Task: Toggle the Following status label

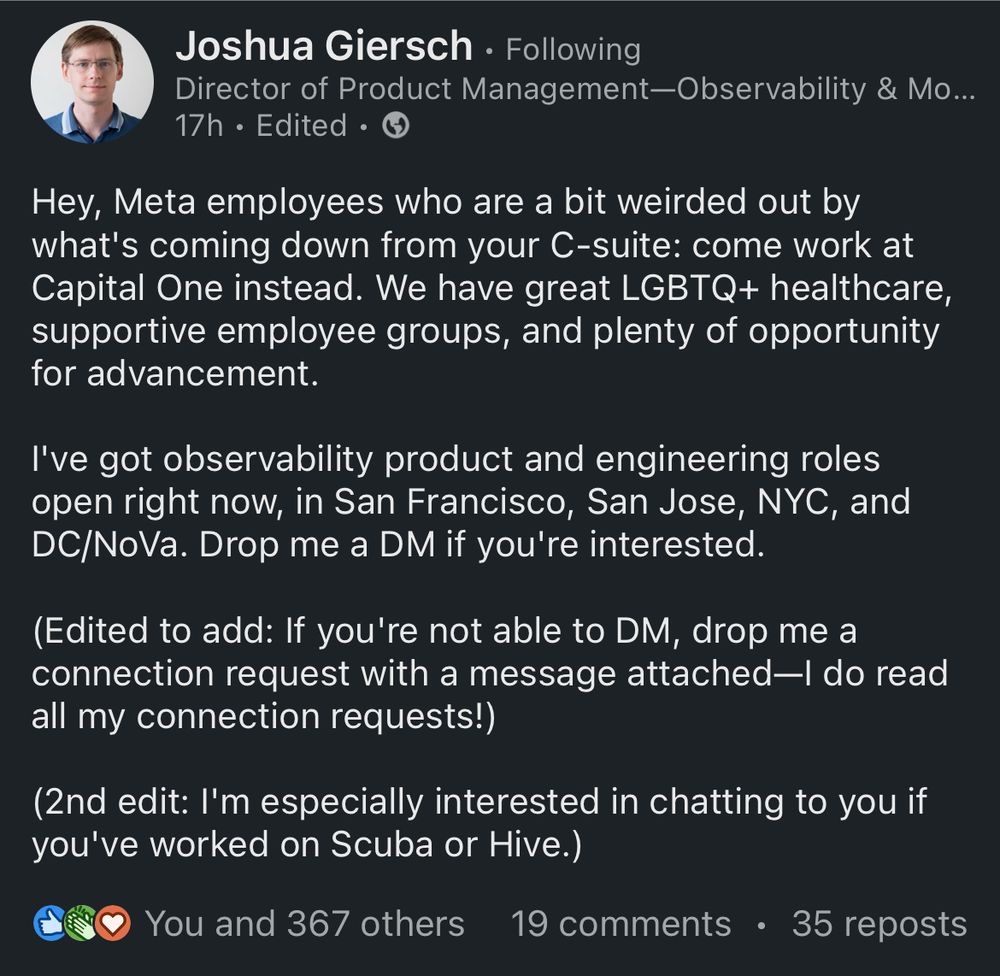Action: click(x=573, y=49)
